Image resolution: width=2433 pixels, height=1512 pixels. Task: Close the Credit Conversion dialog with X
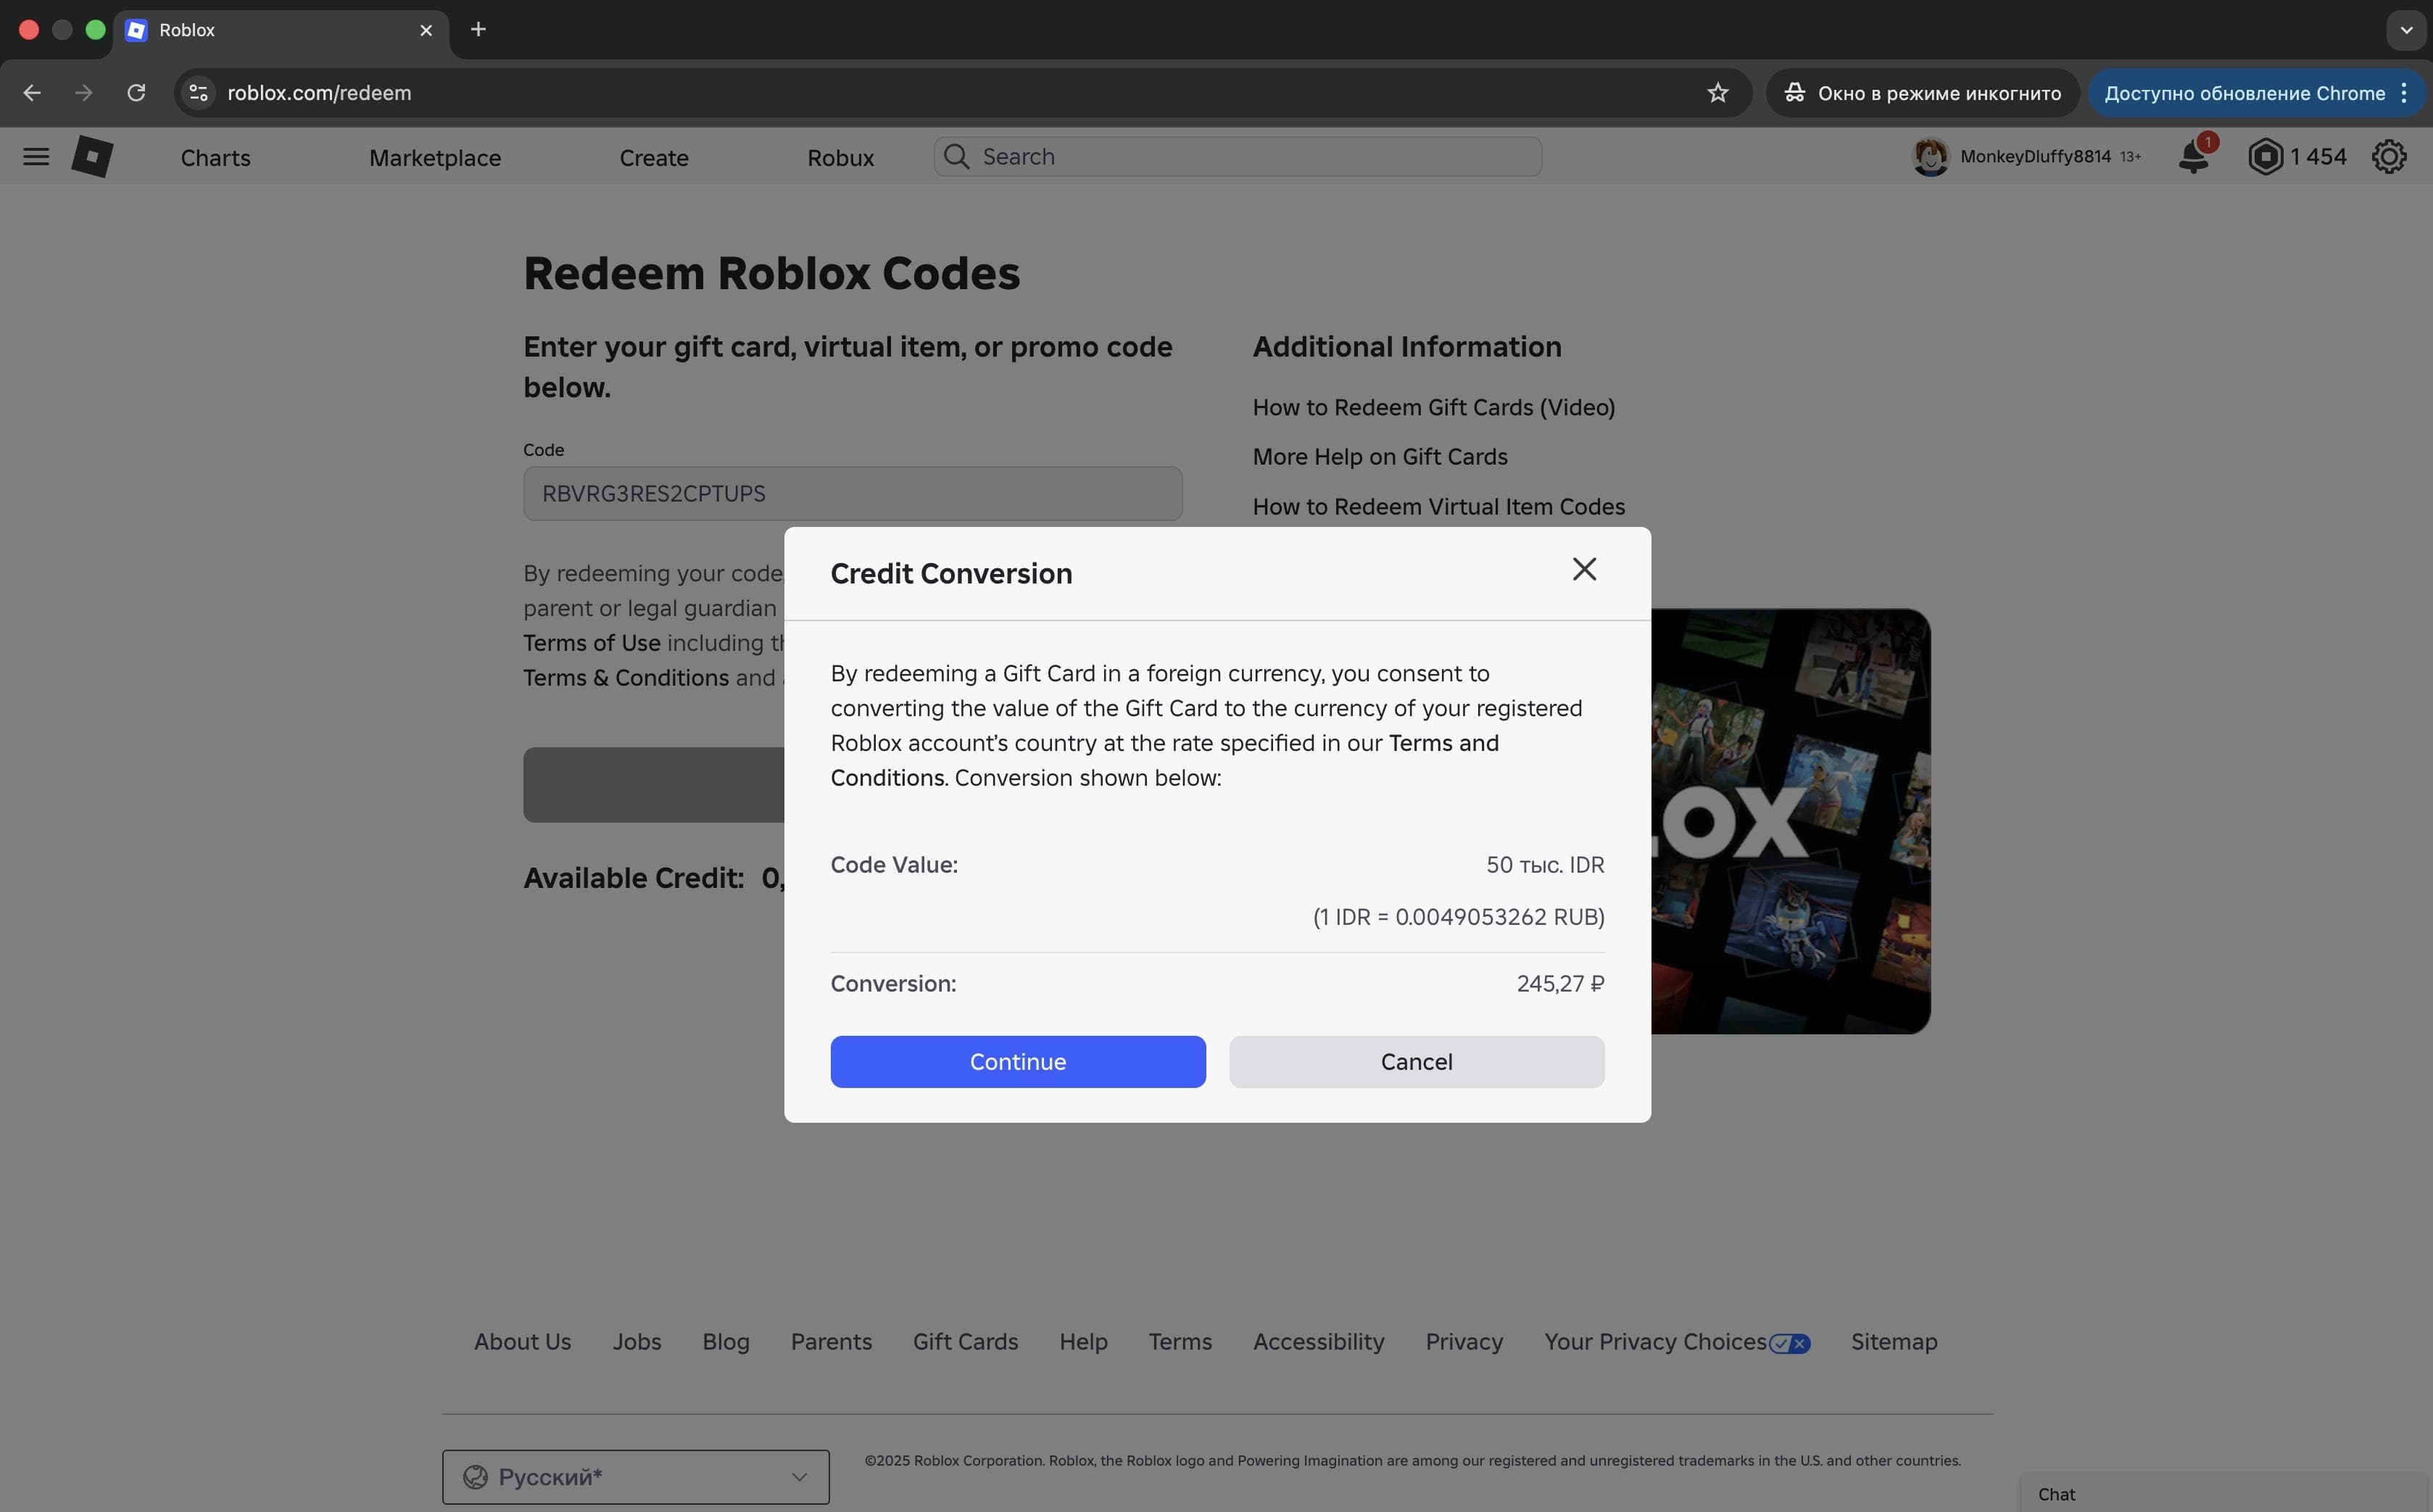[x=1584, y=570]
